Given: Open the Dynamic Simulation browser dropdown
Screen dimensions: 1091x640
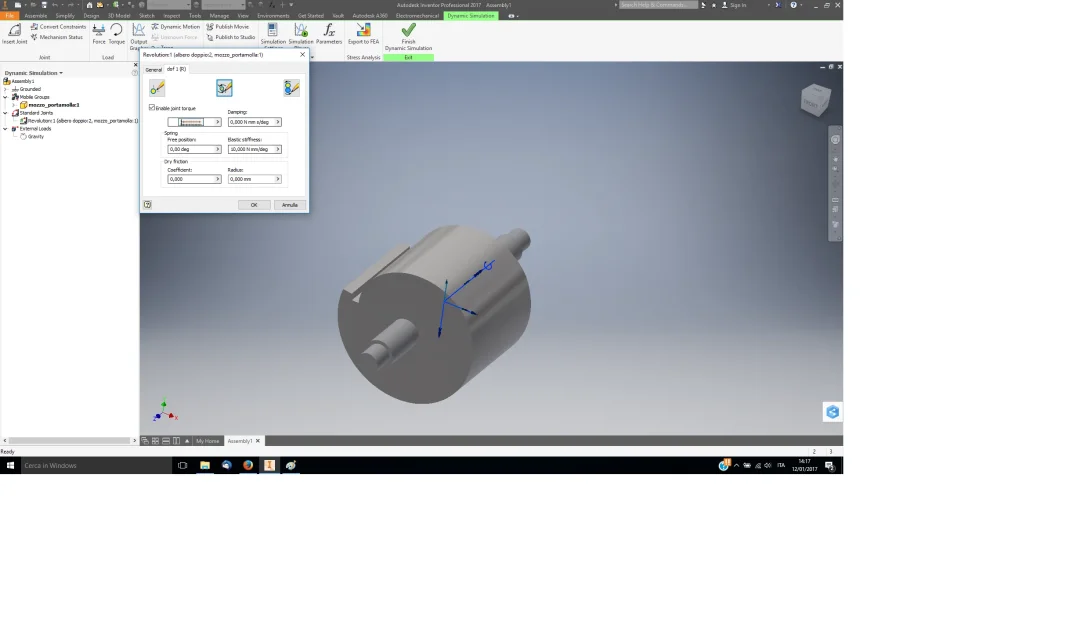Looking at the screenshot, I should 33,72.
